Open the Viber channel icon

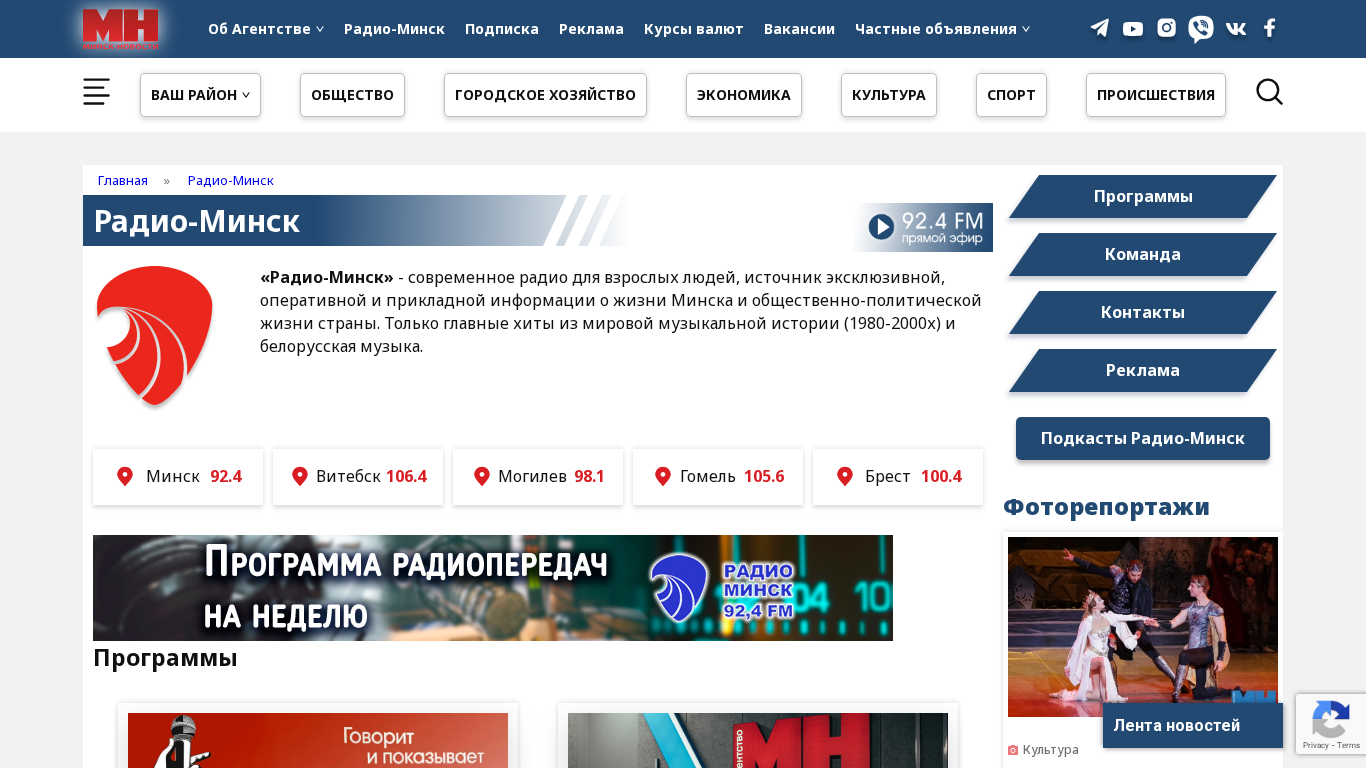pyautogui.click(x=1201, y=29)
